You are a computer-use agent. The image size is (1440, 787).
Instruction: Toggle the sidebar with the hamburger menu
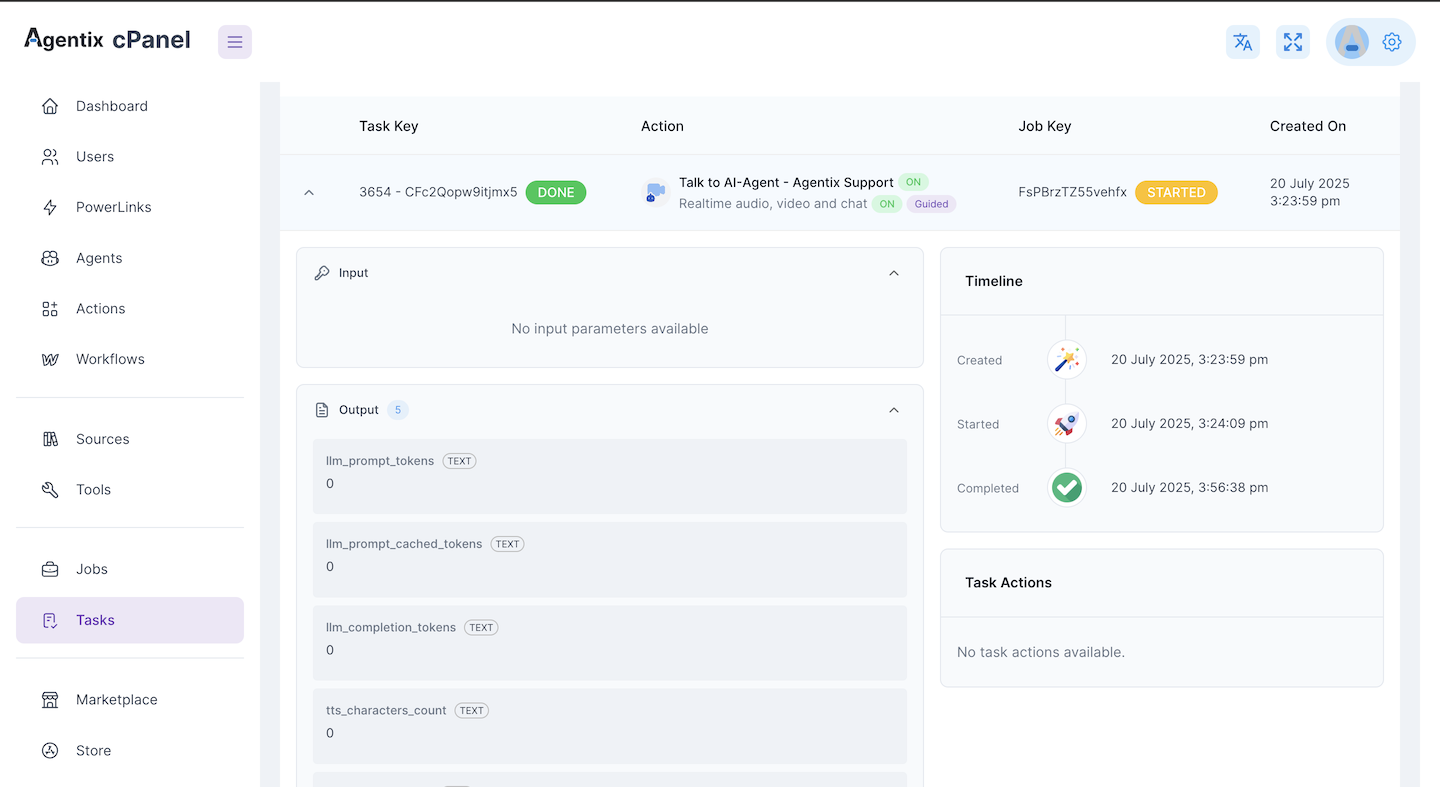point(234,42)
